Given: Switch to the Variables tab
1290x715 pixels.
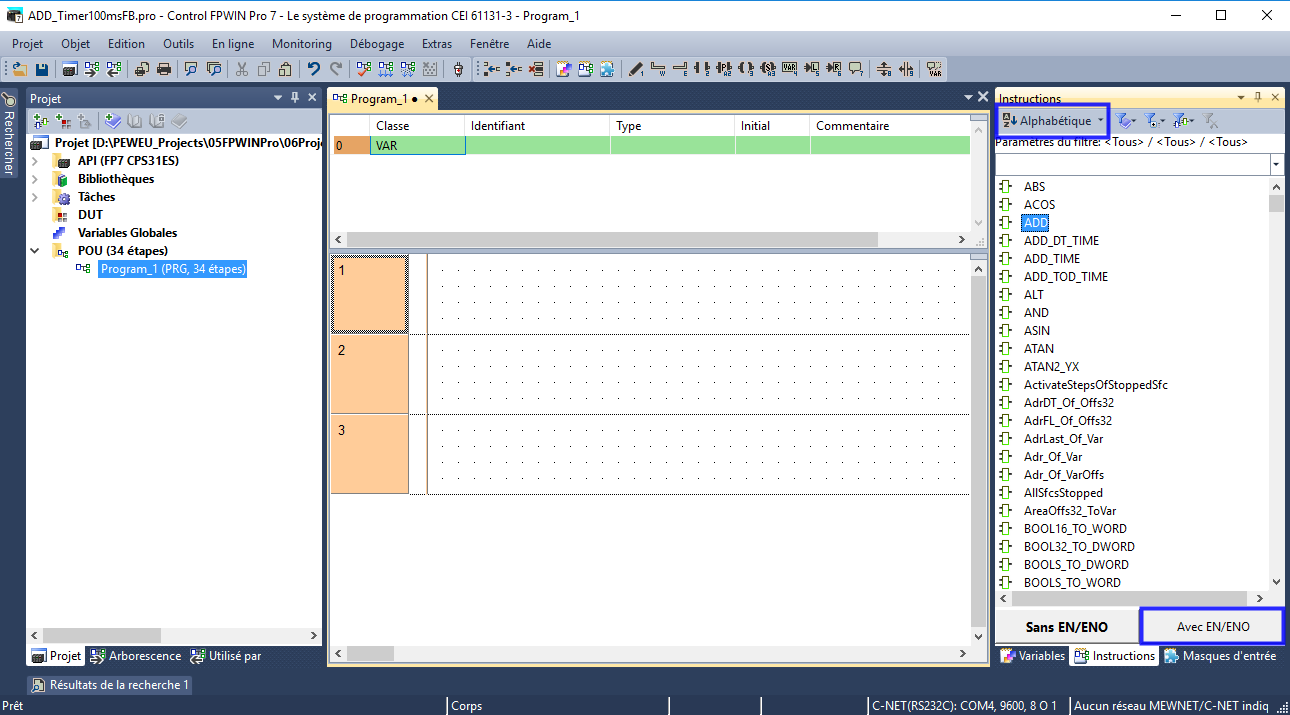Looking at the screenshot, I should click(1033, 656).
